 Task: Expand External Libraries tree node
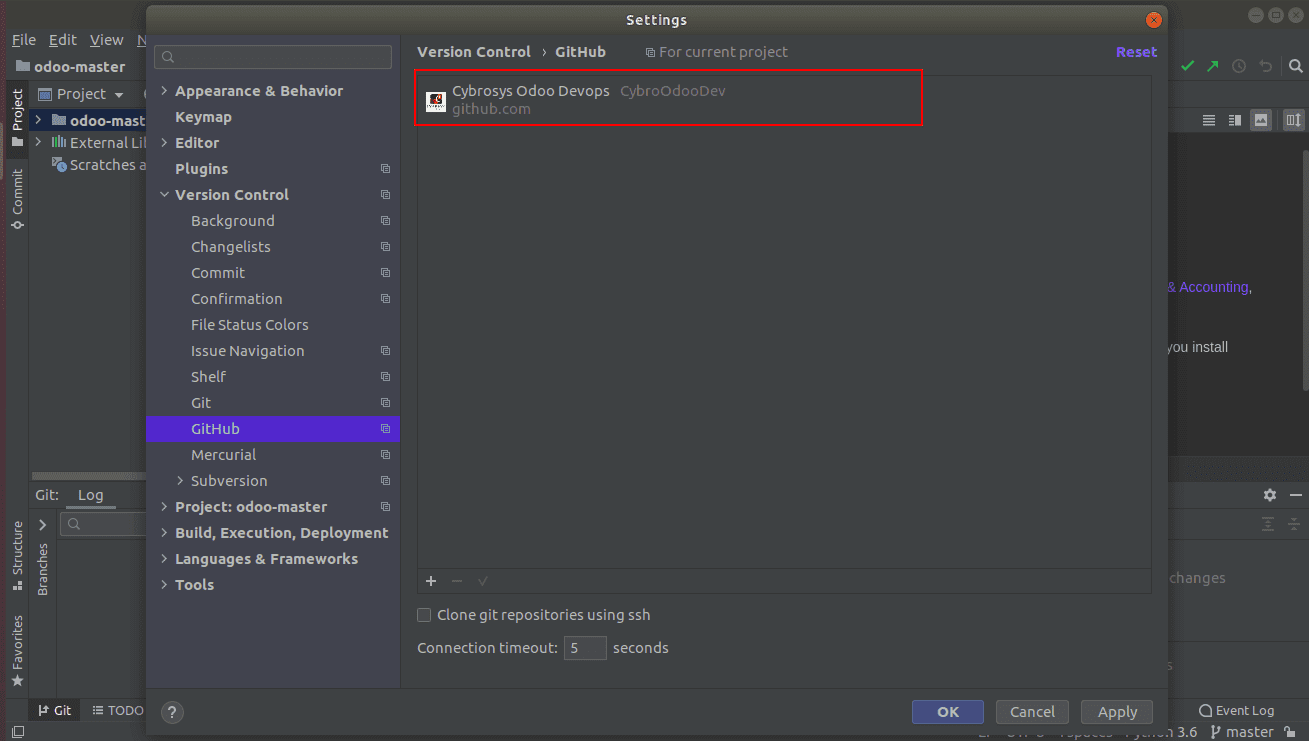pyautogui.click(x=38, y=142)
